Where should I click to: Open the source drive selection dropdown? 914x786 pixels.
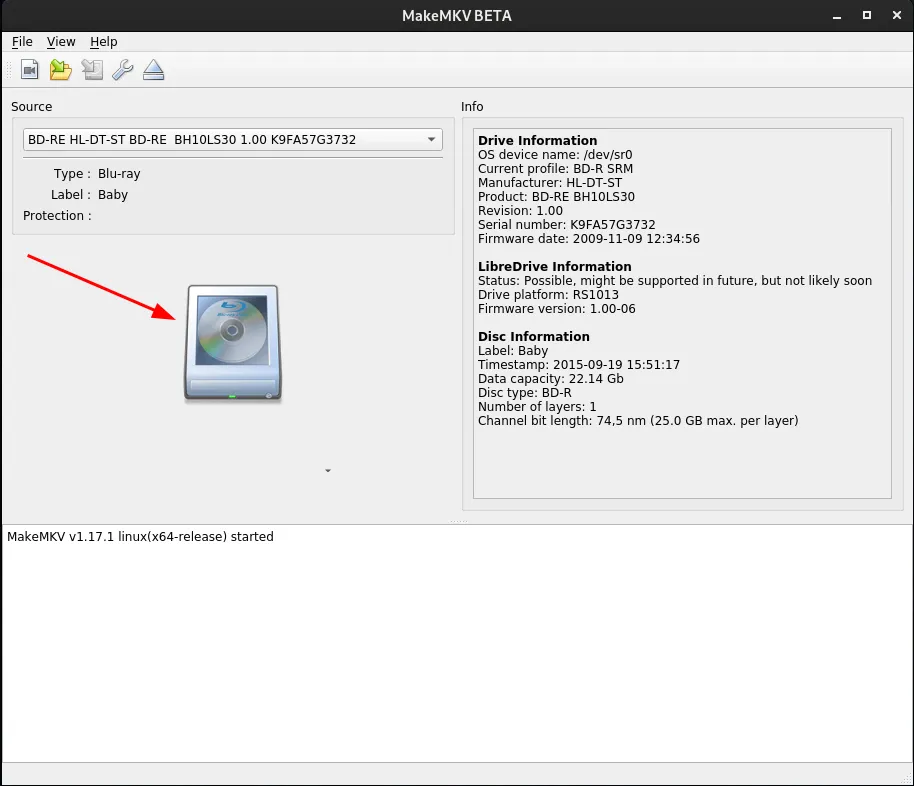click(232, 139)
